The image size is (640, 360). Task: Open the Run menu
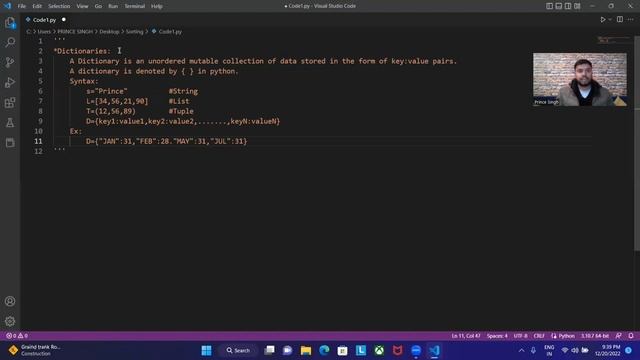coord(113,6)
